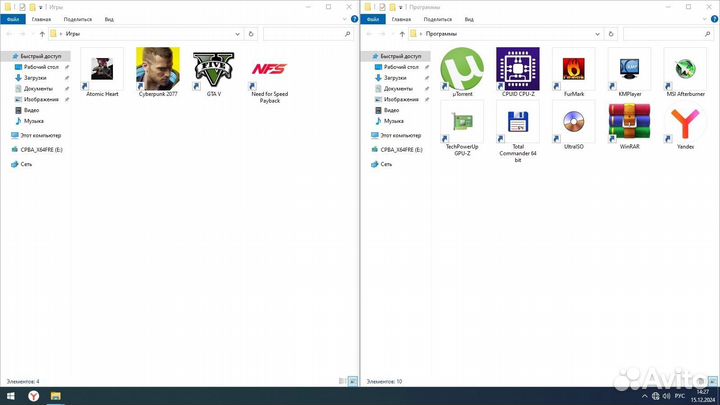Open Quick Access toolbar dropdown in Игры window
The image size is (720, 405).
pyautogui.click(x=40, y=7)
